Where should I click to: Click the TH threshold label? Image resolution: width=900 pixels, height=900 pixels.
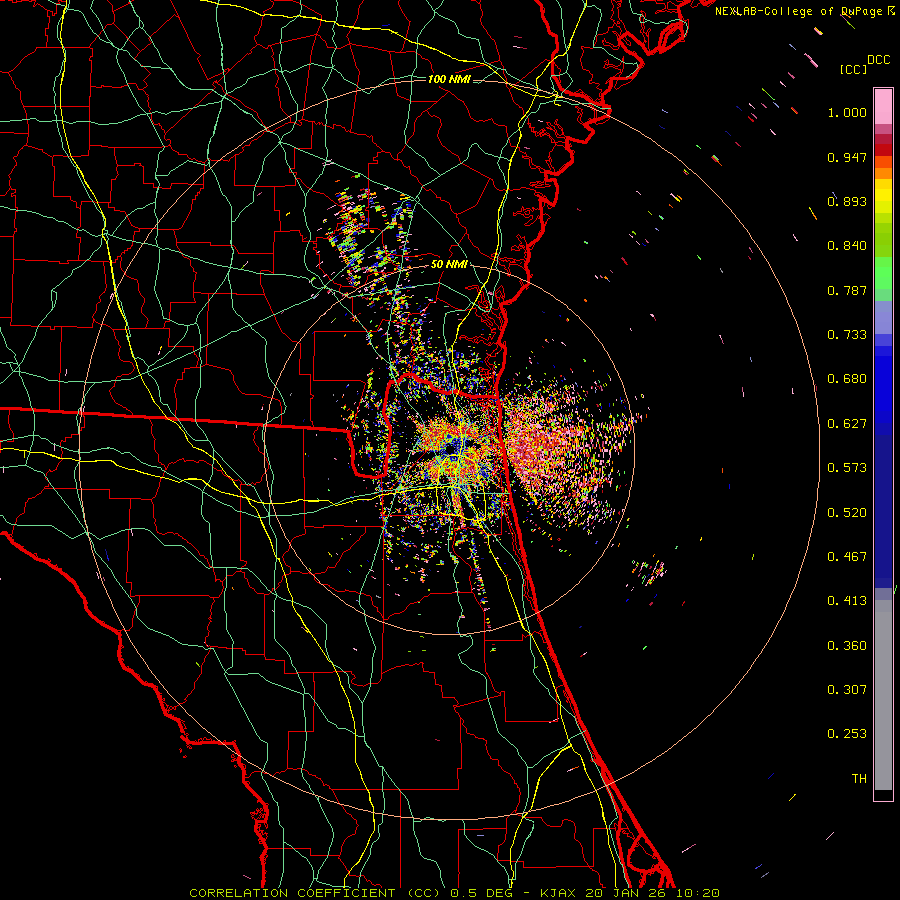859,779
